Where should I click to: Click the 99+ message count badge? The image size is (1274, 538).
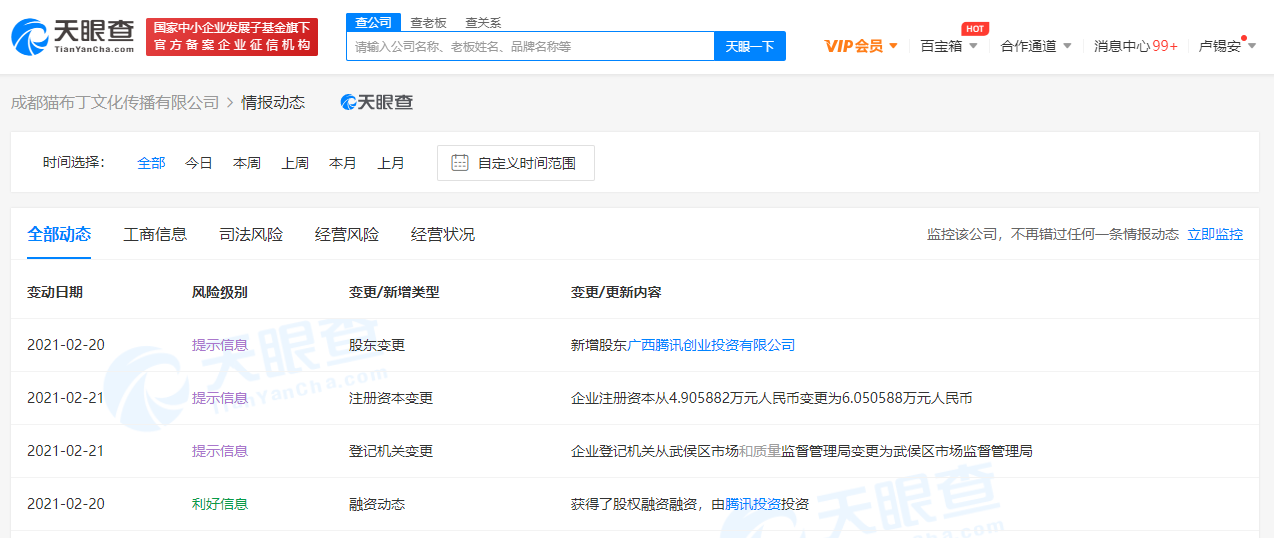[x=1165, y=46]
